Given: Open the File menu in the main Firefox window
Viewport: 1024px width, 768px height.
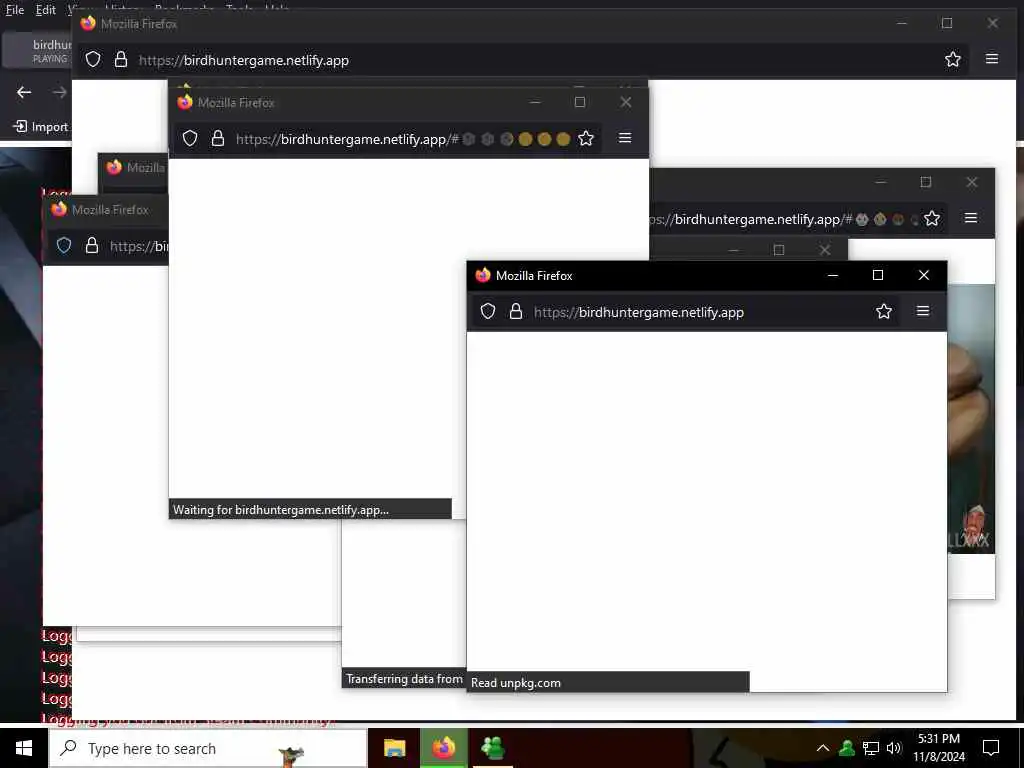Looking at the screenshot, I should (14, 10).
